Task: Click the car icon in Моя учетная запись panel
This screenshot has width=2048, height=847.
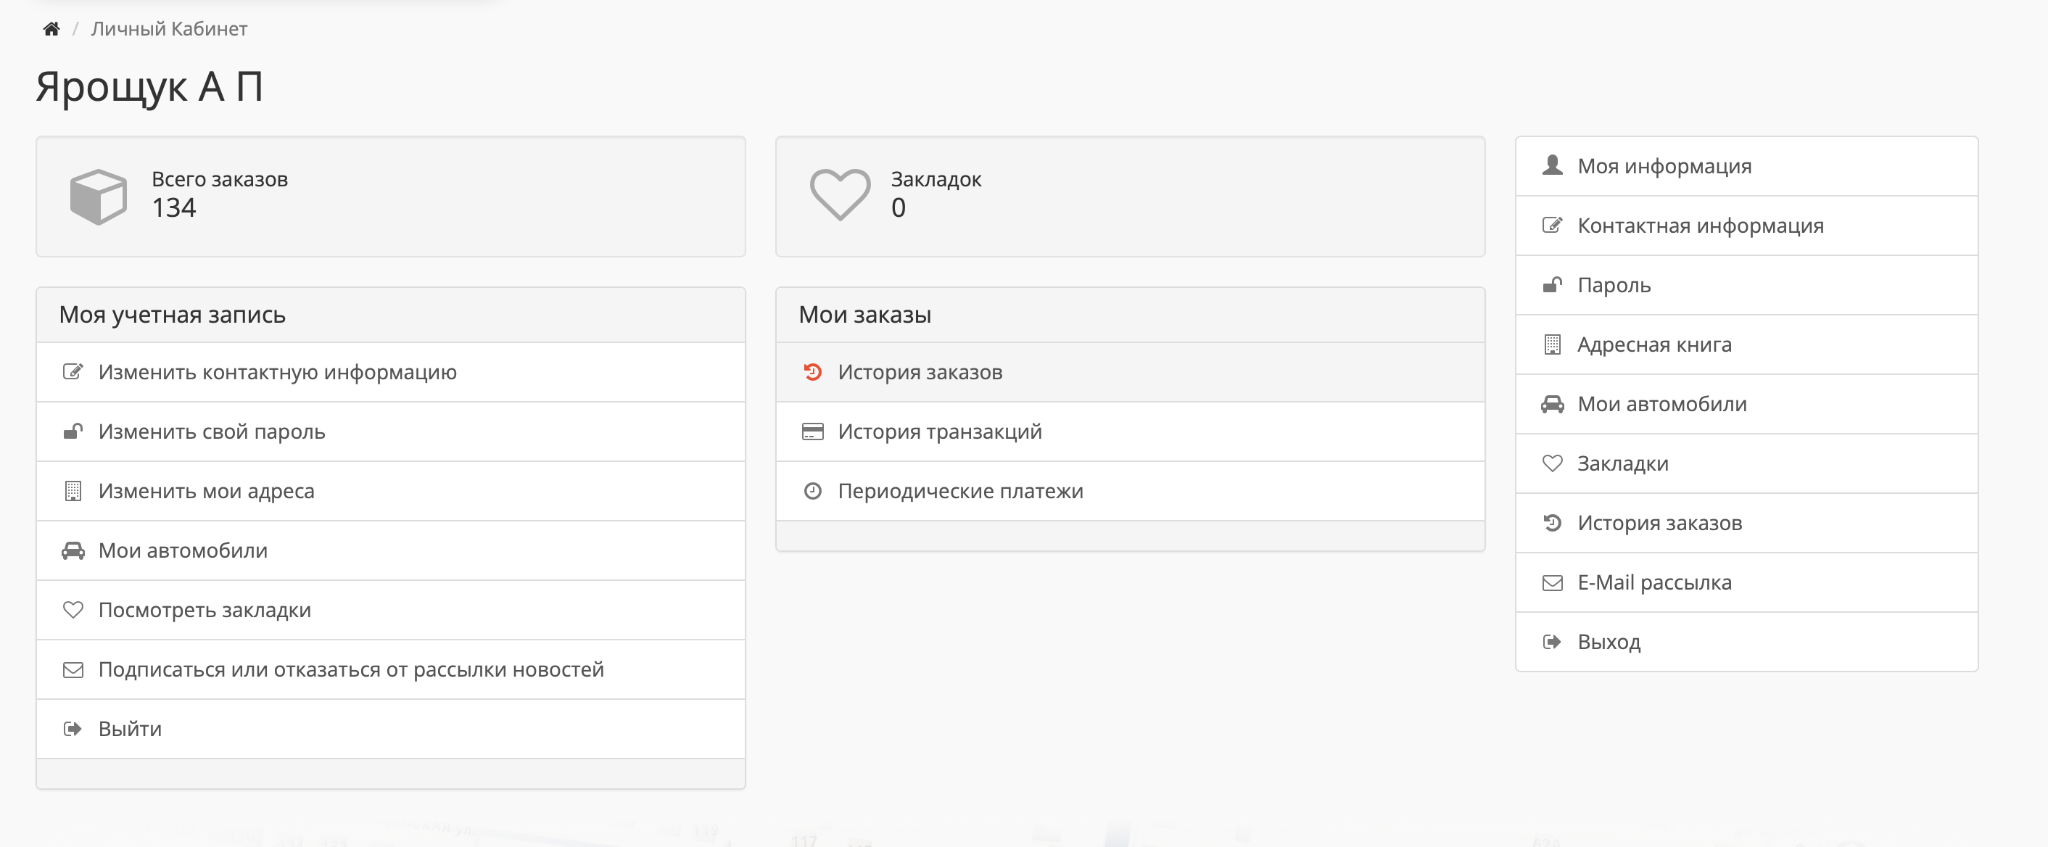Action: point(73,551)
